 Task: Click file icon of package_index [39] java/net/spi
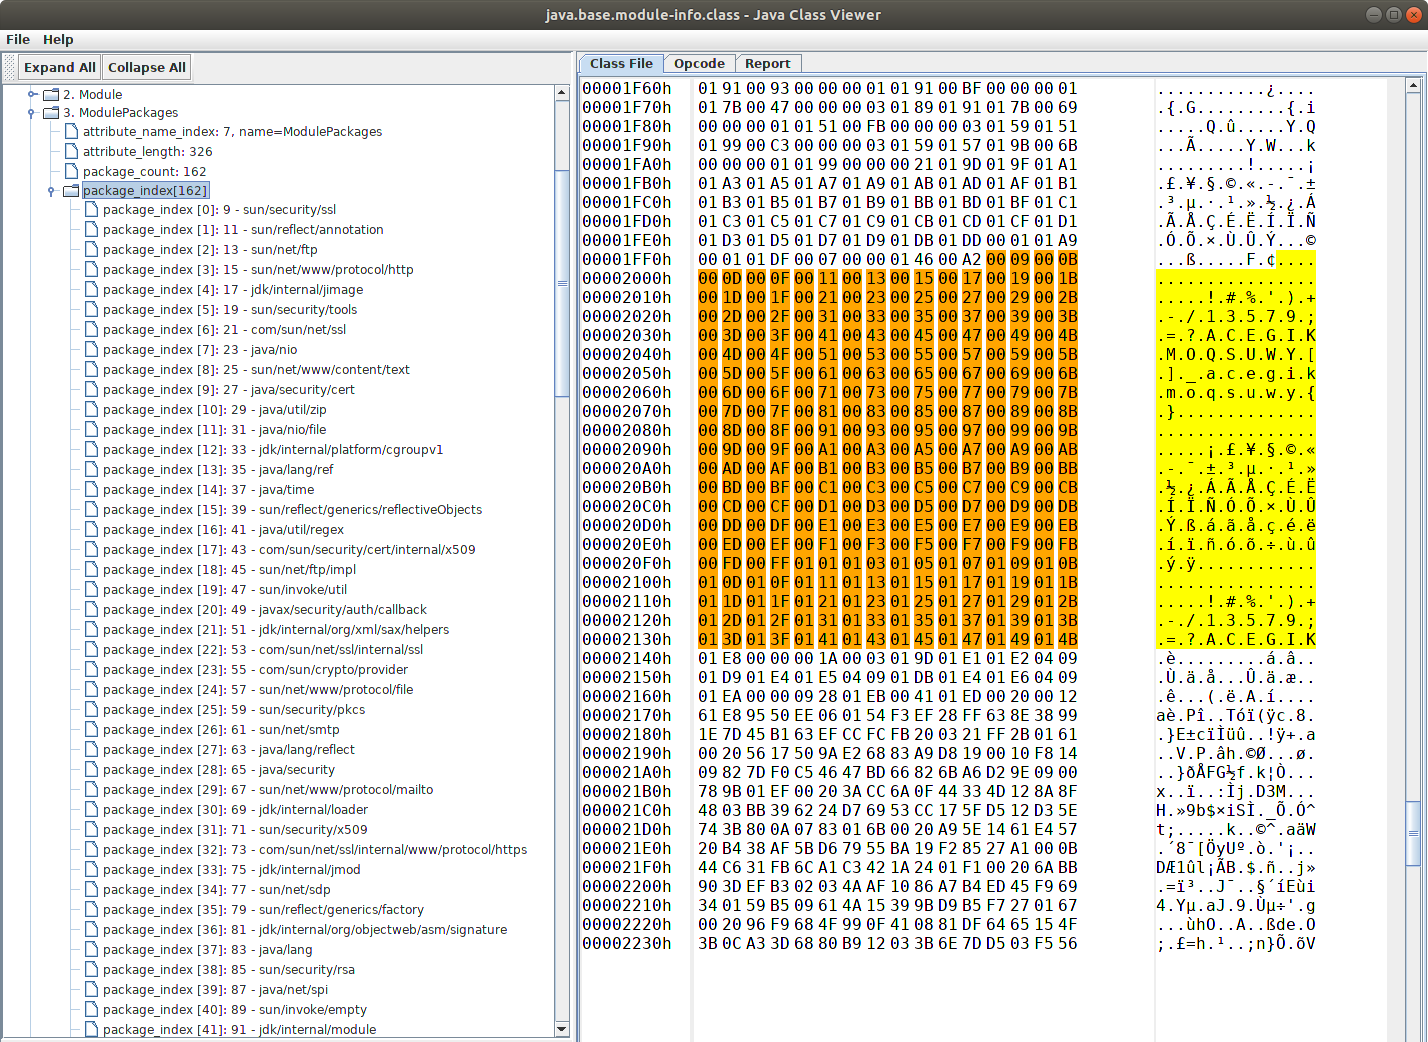(91, 989)
